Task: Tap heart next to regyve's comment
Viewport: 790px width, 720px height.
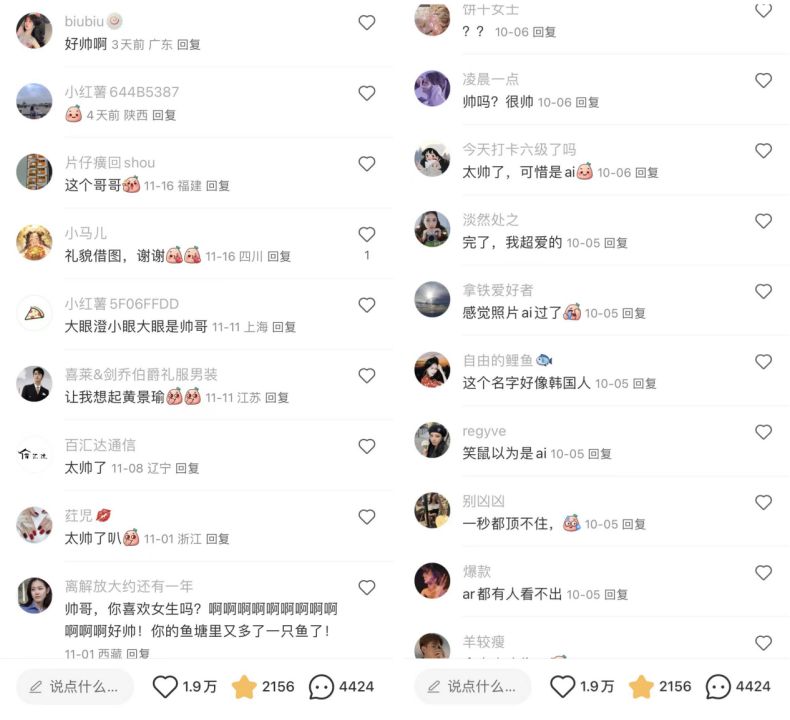Action: 763,432
